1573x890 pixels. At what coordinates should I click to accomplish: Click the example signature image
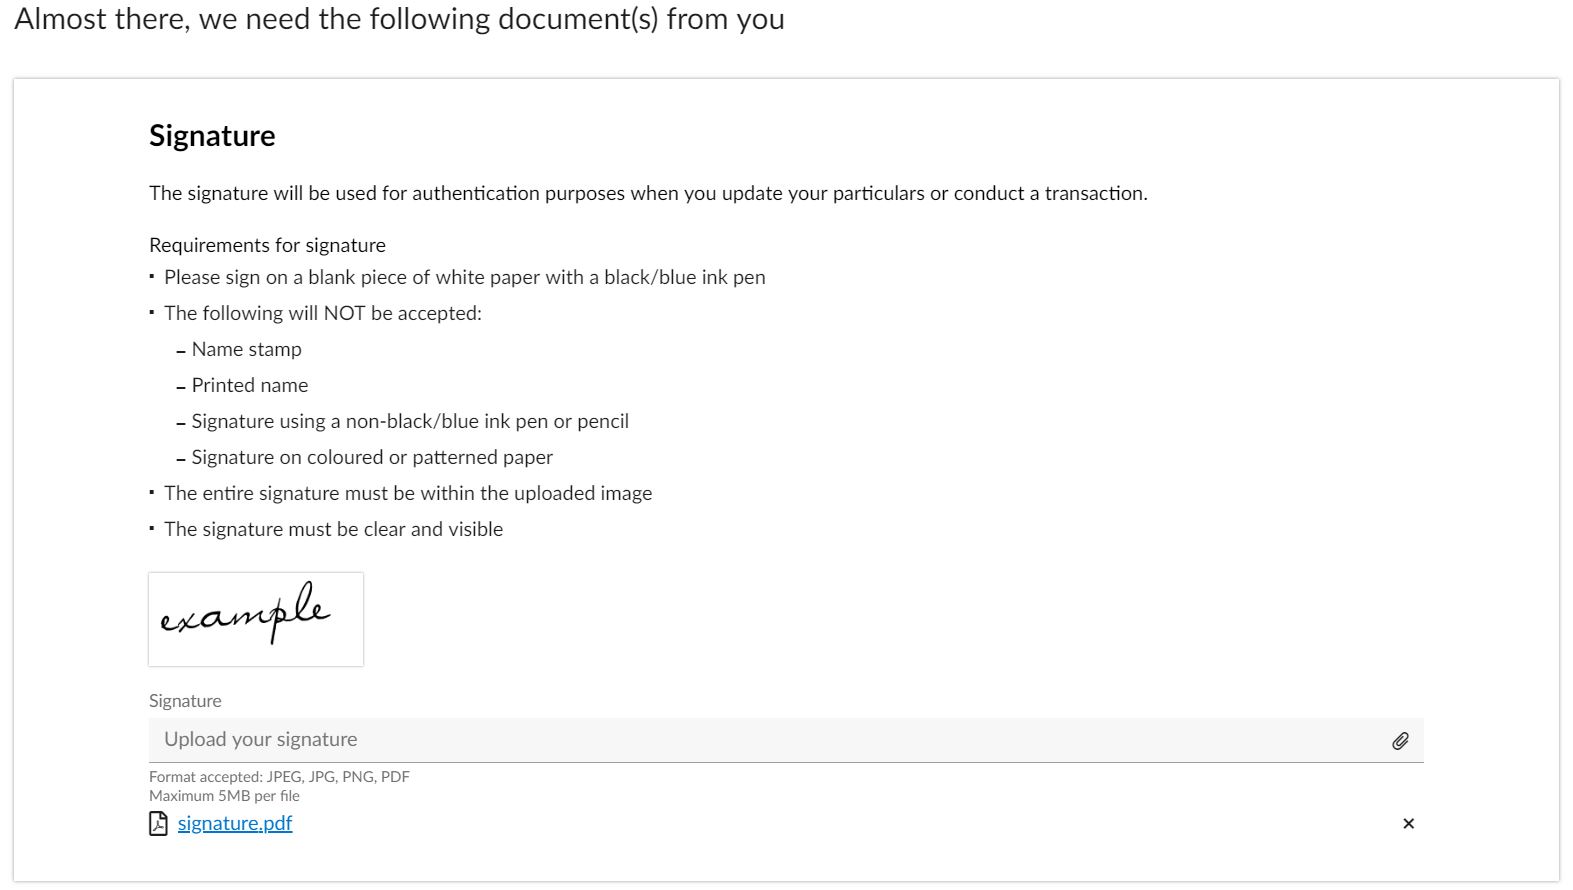tap(256, 619)
